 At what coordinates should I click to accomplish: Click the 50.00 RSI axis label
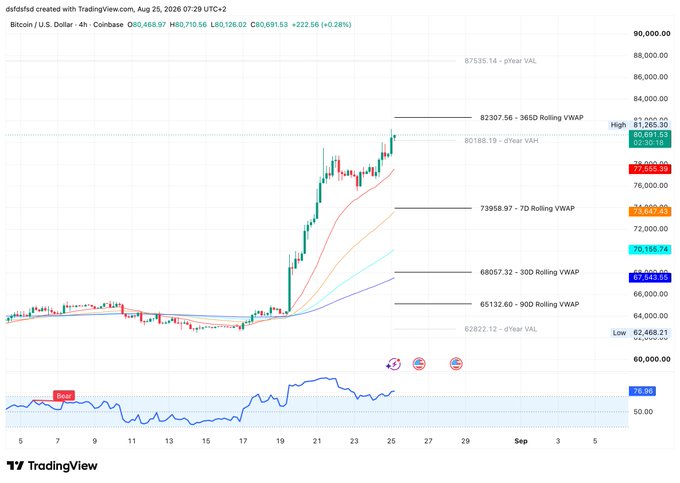pyautogui.click(x=643, y=412)
